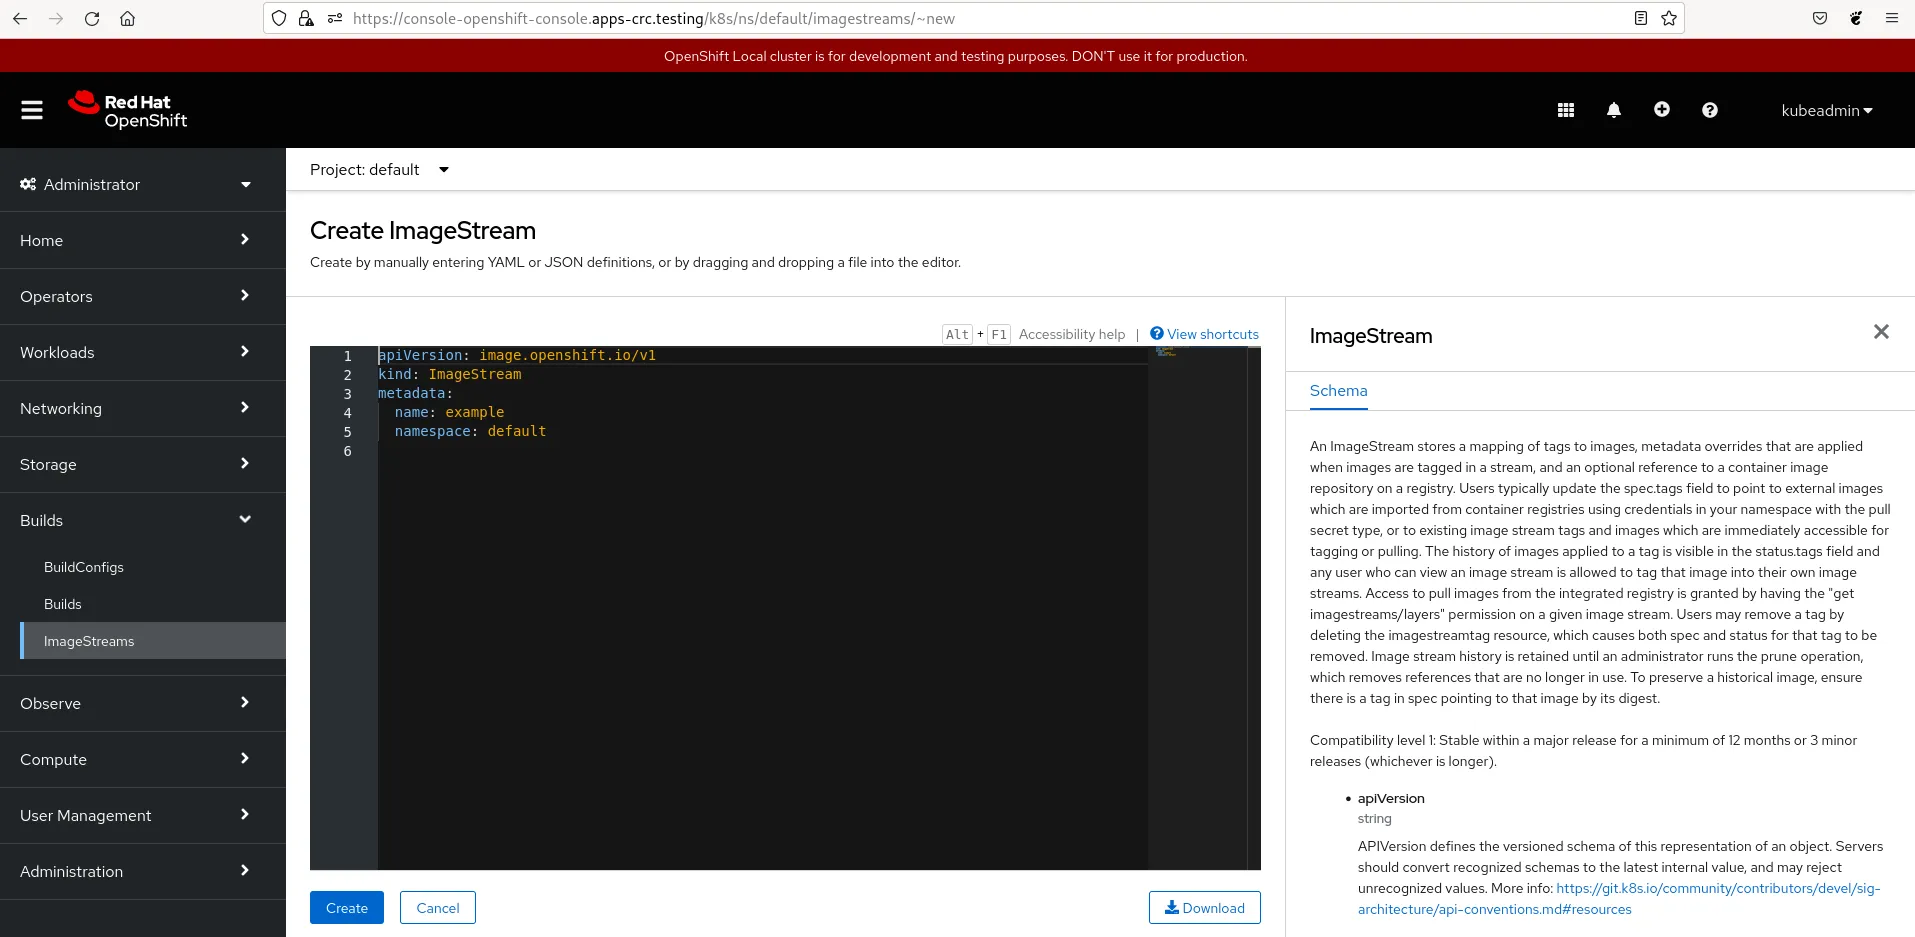The height and width of the screenshot is (937, 1915).
Task: Toggle the hamburger navigation menu
Action: [32, 110]
